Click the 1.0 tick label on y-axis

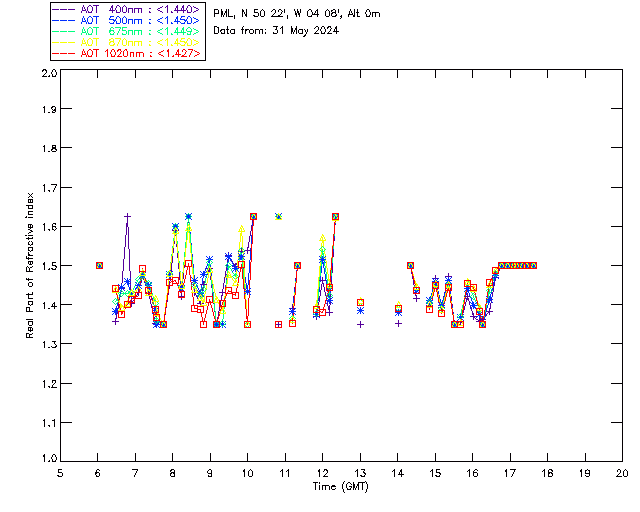(48, 460)
